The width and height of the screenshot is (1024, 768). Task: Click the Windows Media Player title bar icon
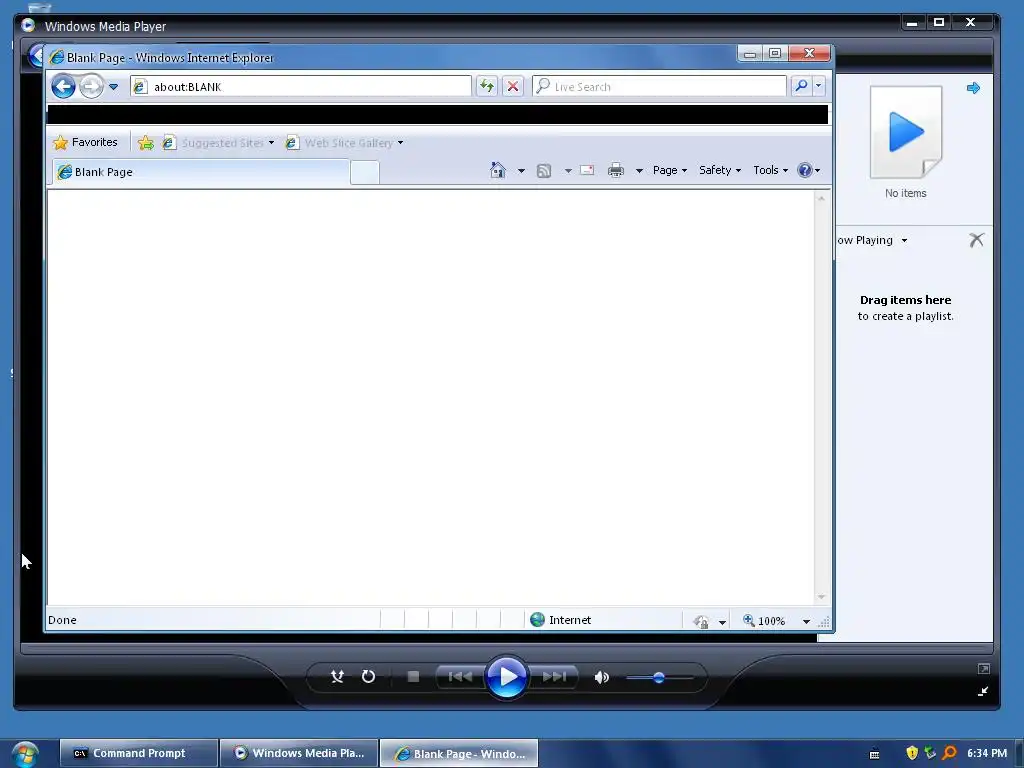tap(28, 25)
